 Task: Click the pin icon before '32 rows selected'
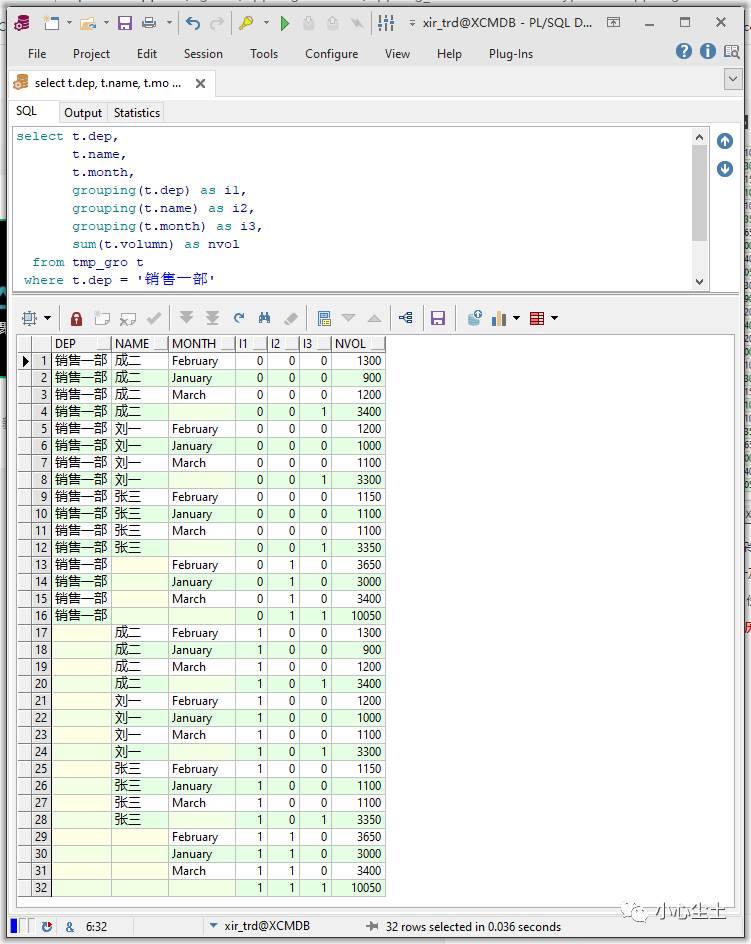(372, 926)
